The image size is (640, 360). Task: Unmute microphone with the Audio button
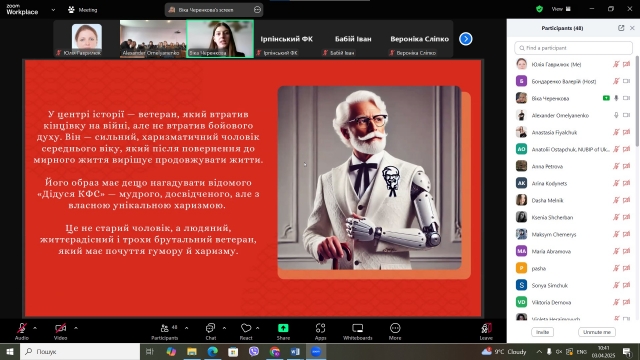[22, 331]
